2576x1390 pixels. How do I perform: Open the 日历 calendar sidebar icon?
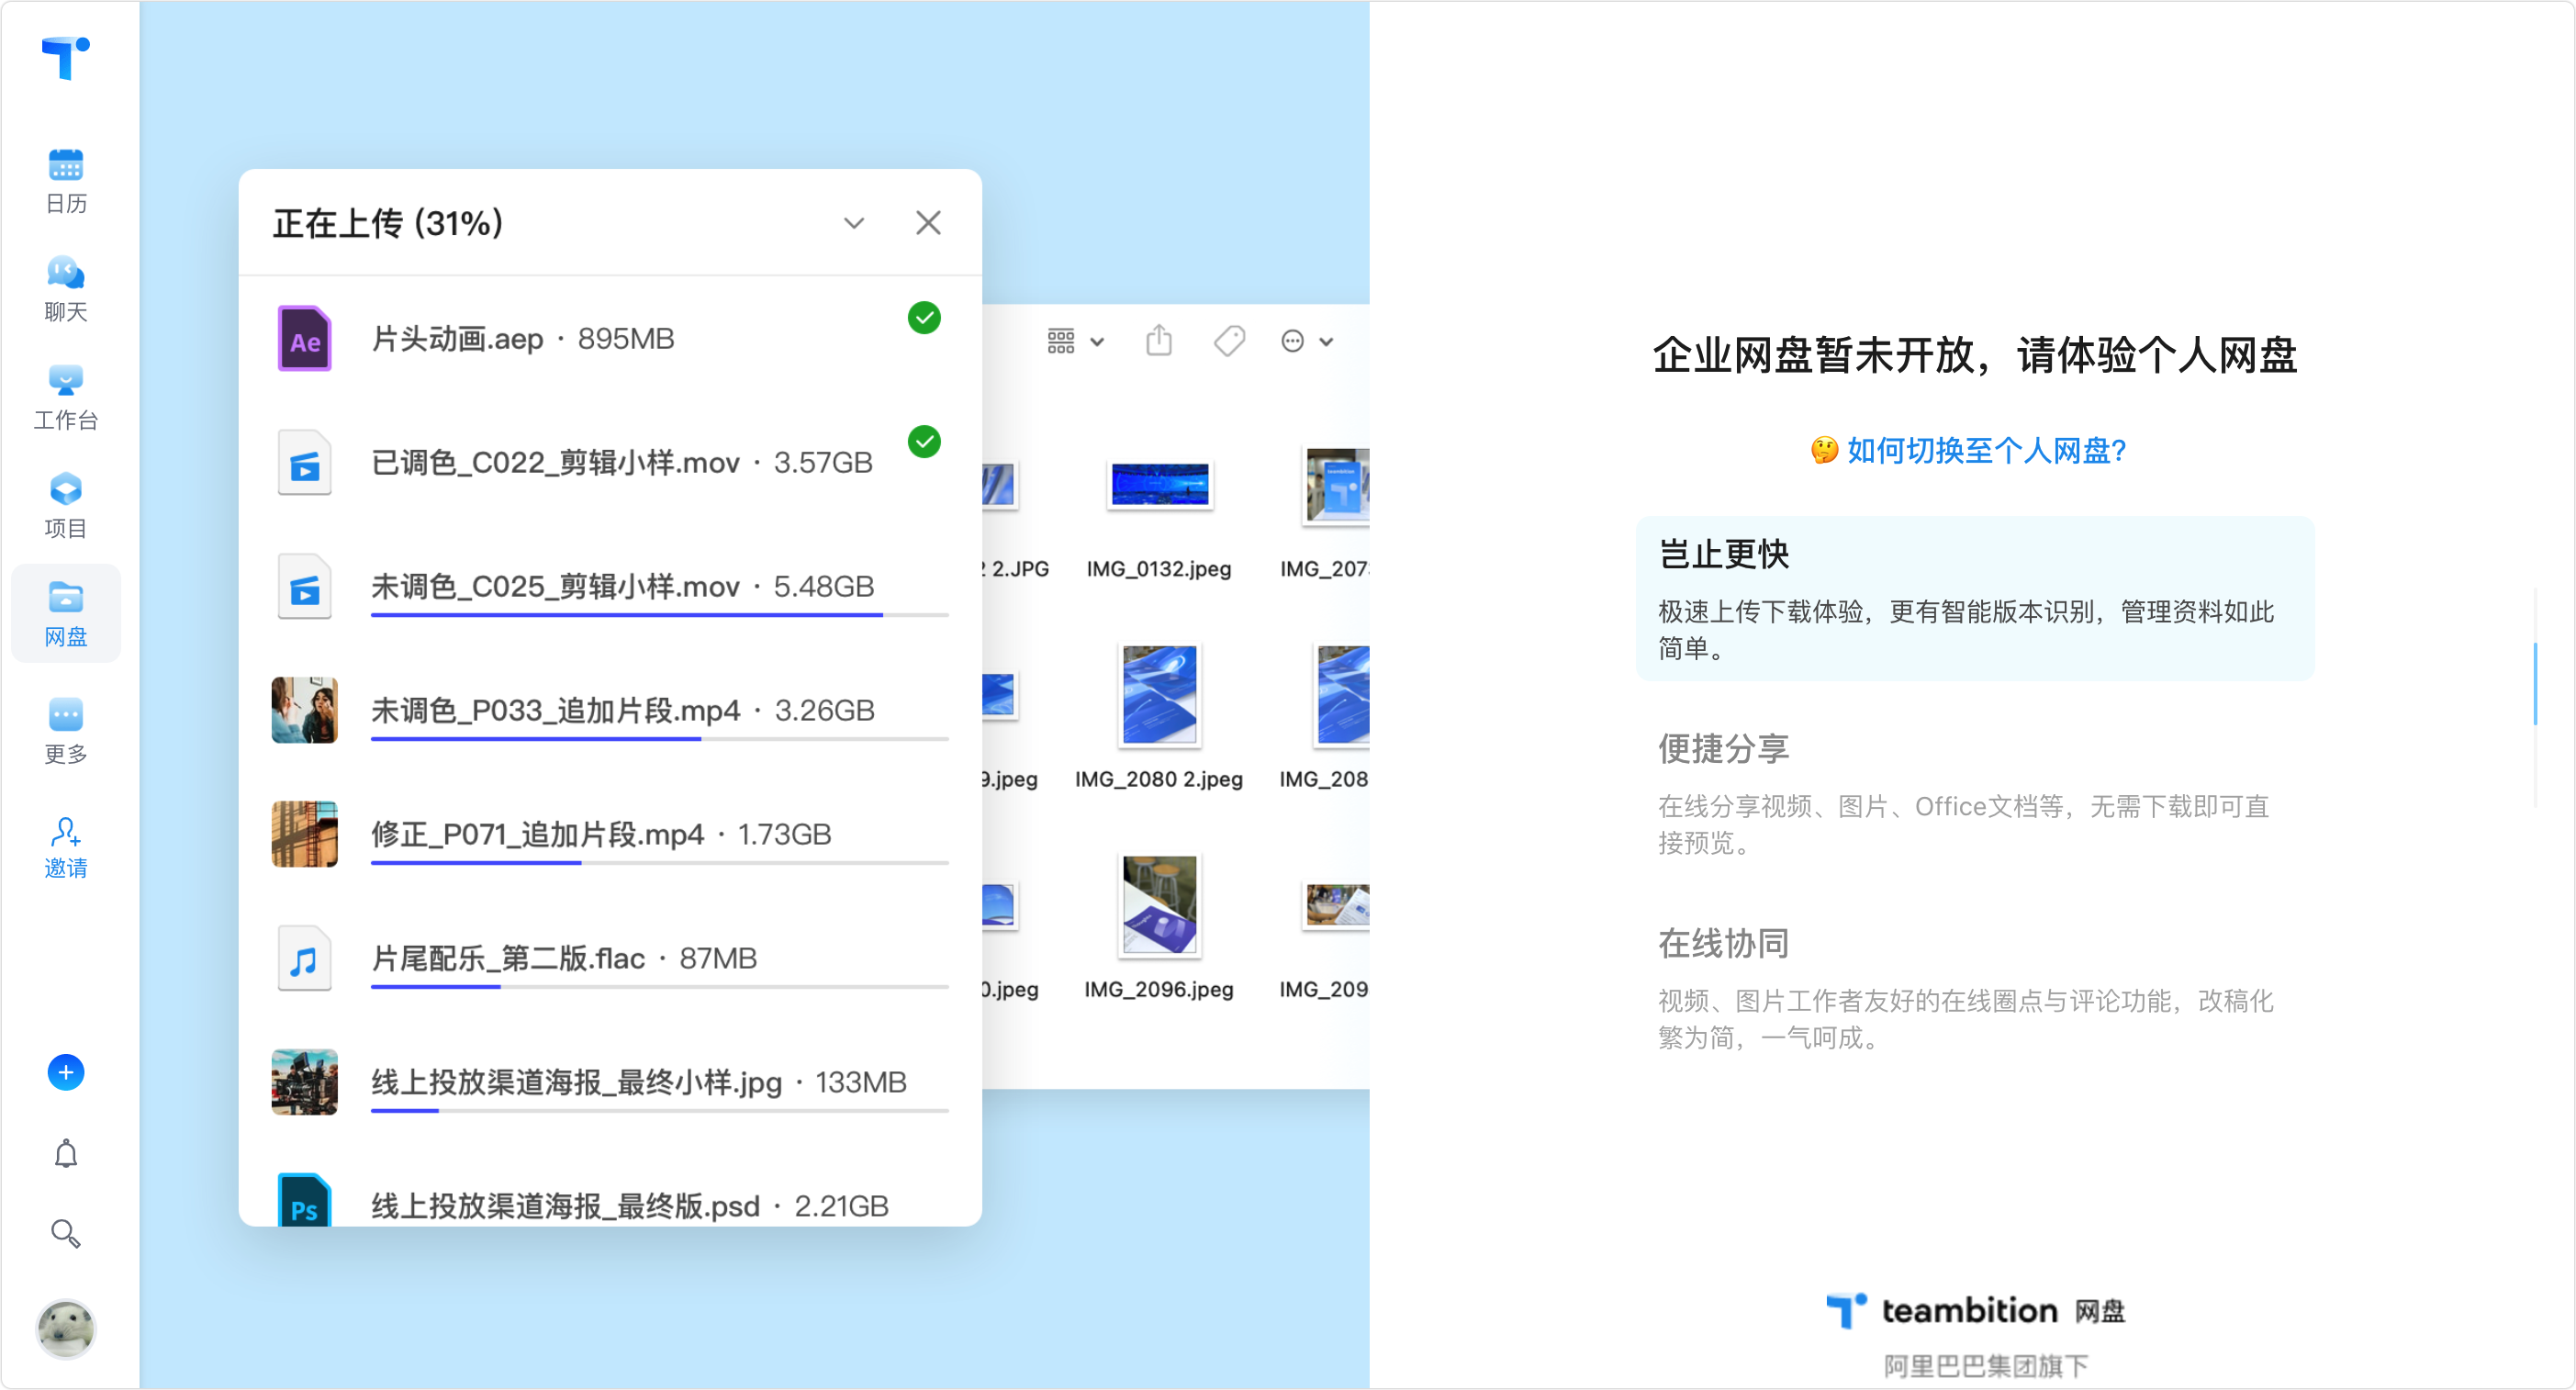click(66, 180)
